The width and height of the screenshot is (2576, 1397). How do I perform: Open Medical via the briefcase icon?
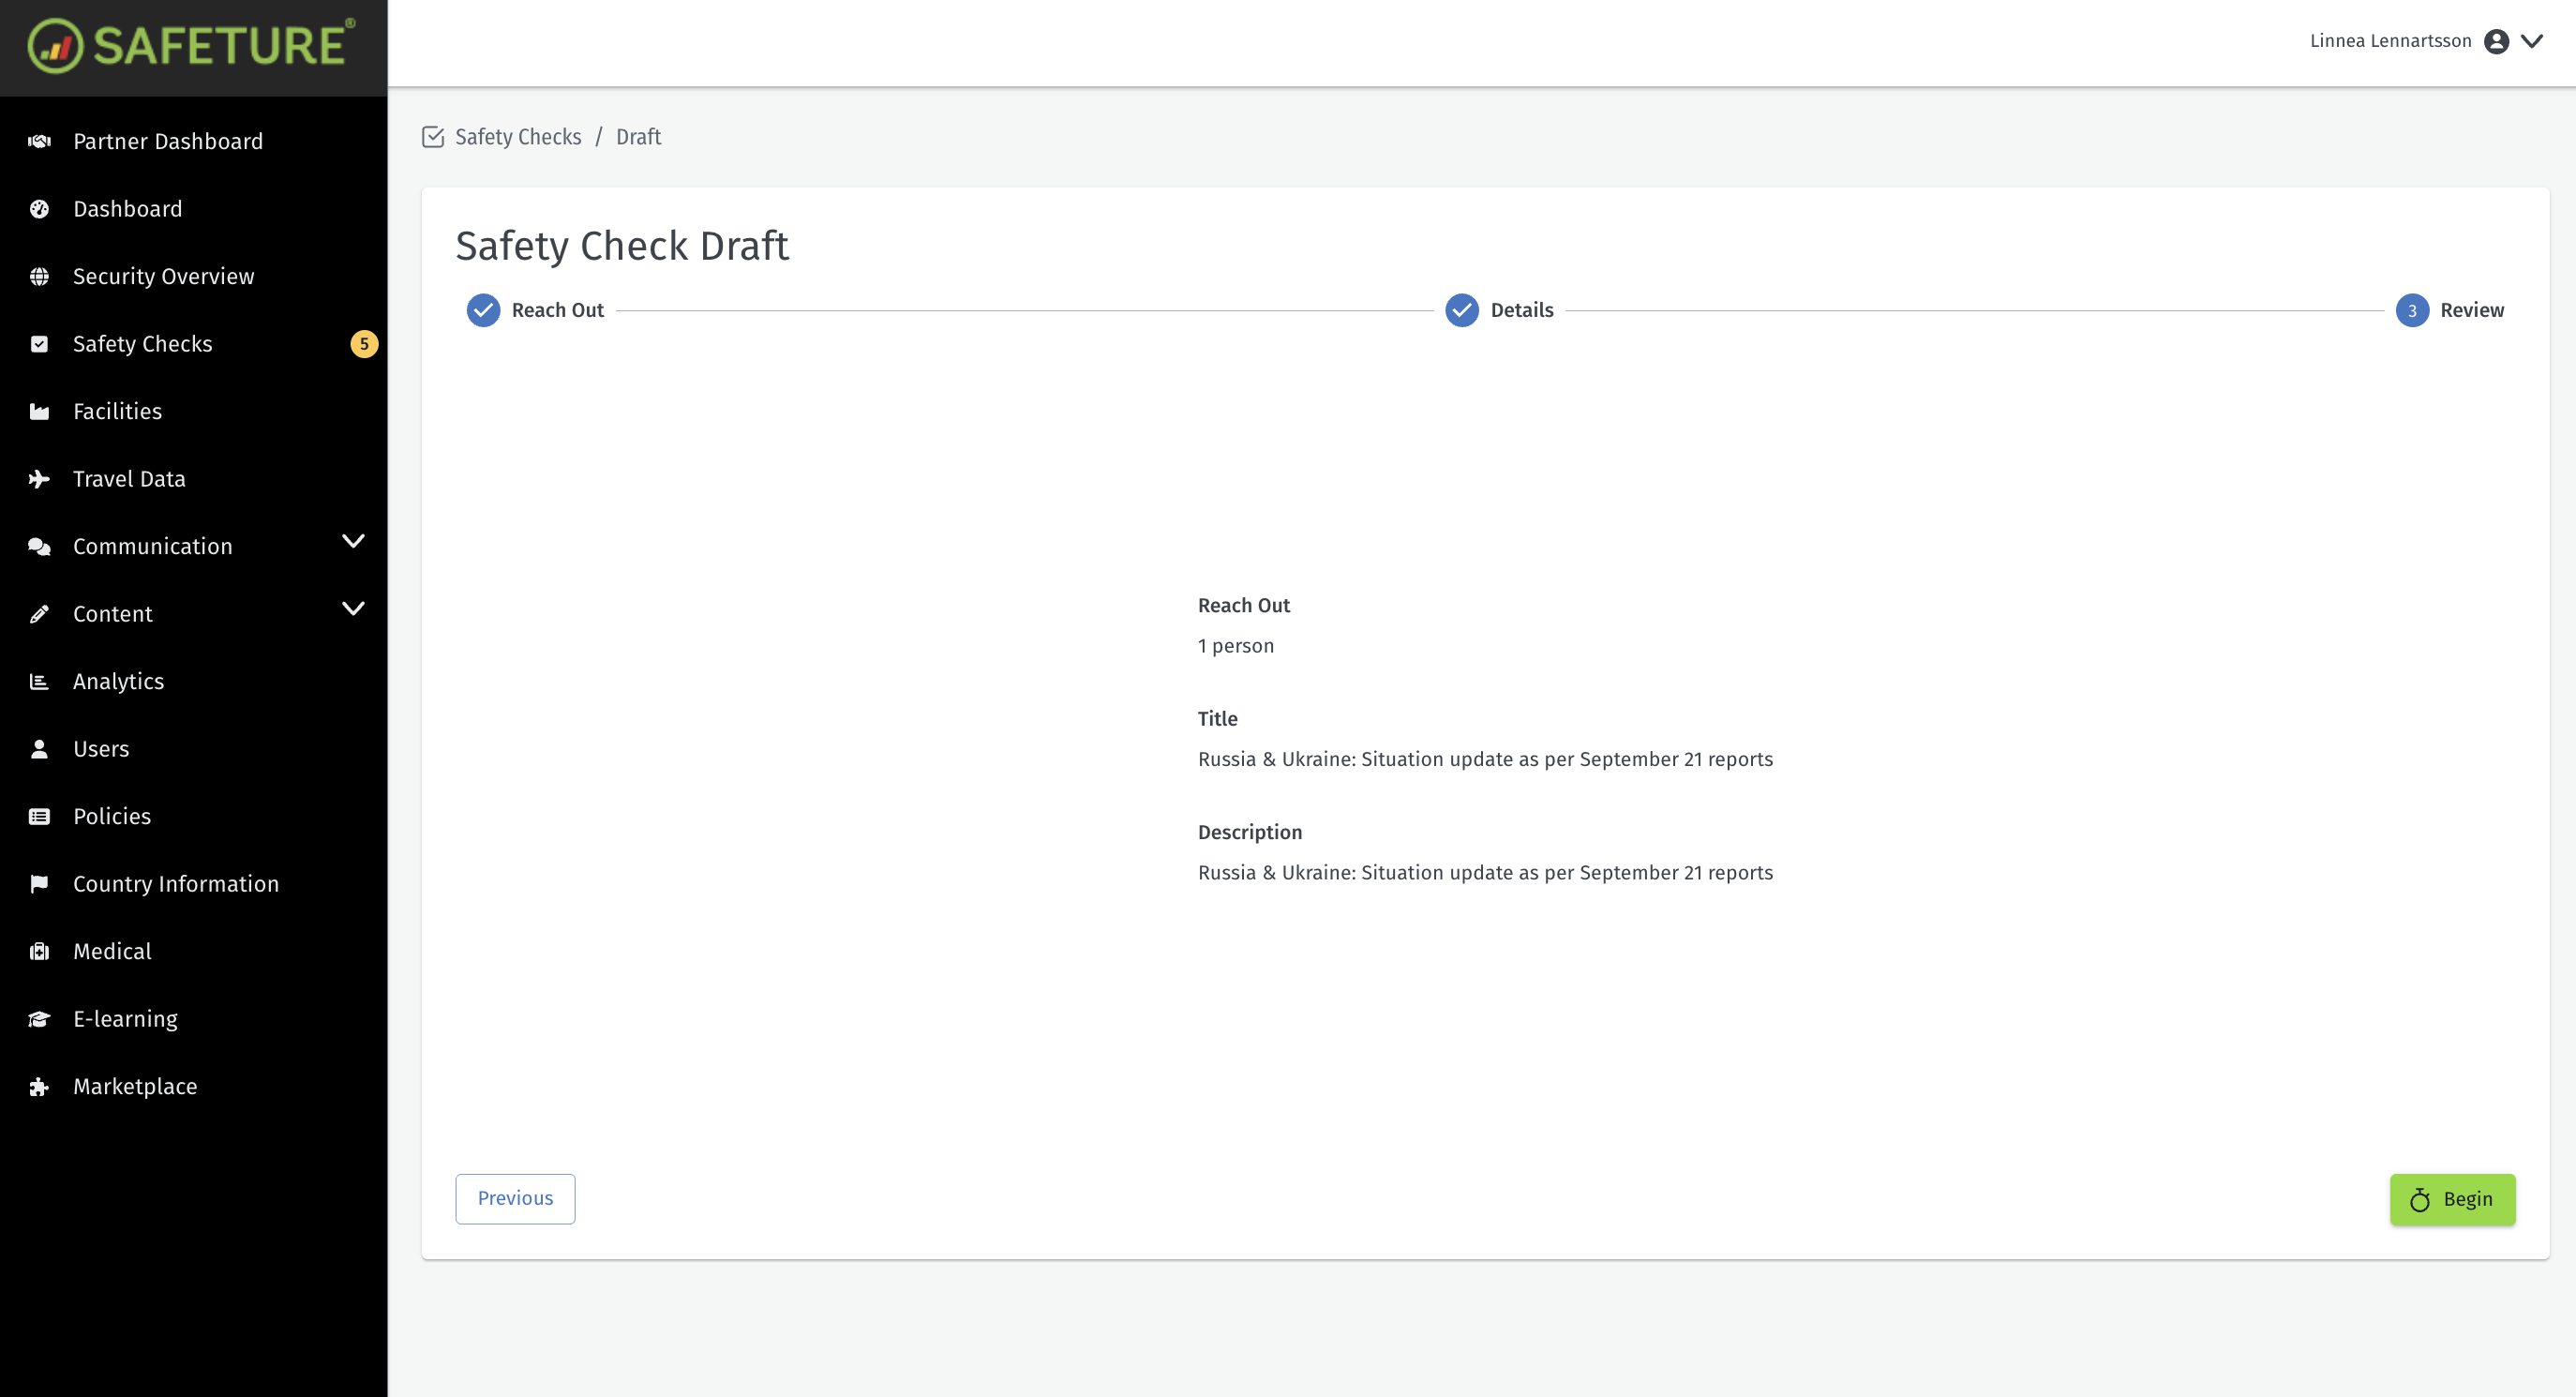(x=39, y=951)
